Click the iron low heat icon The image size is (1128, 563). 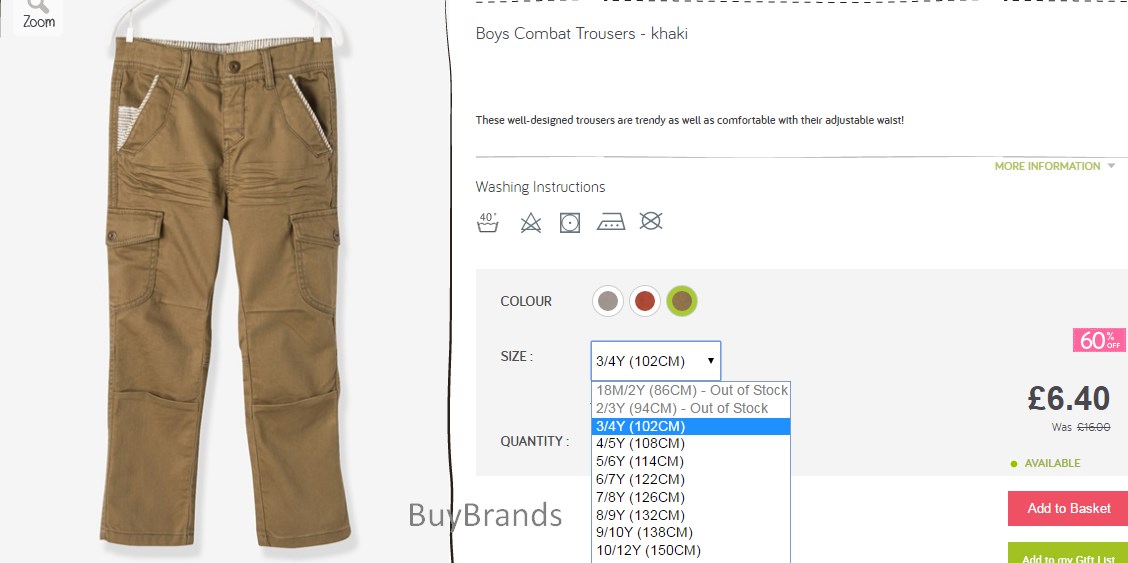pyautogui.click(x=611, y=222)
